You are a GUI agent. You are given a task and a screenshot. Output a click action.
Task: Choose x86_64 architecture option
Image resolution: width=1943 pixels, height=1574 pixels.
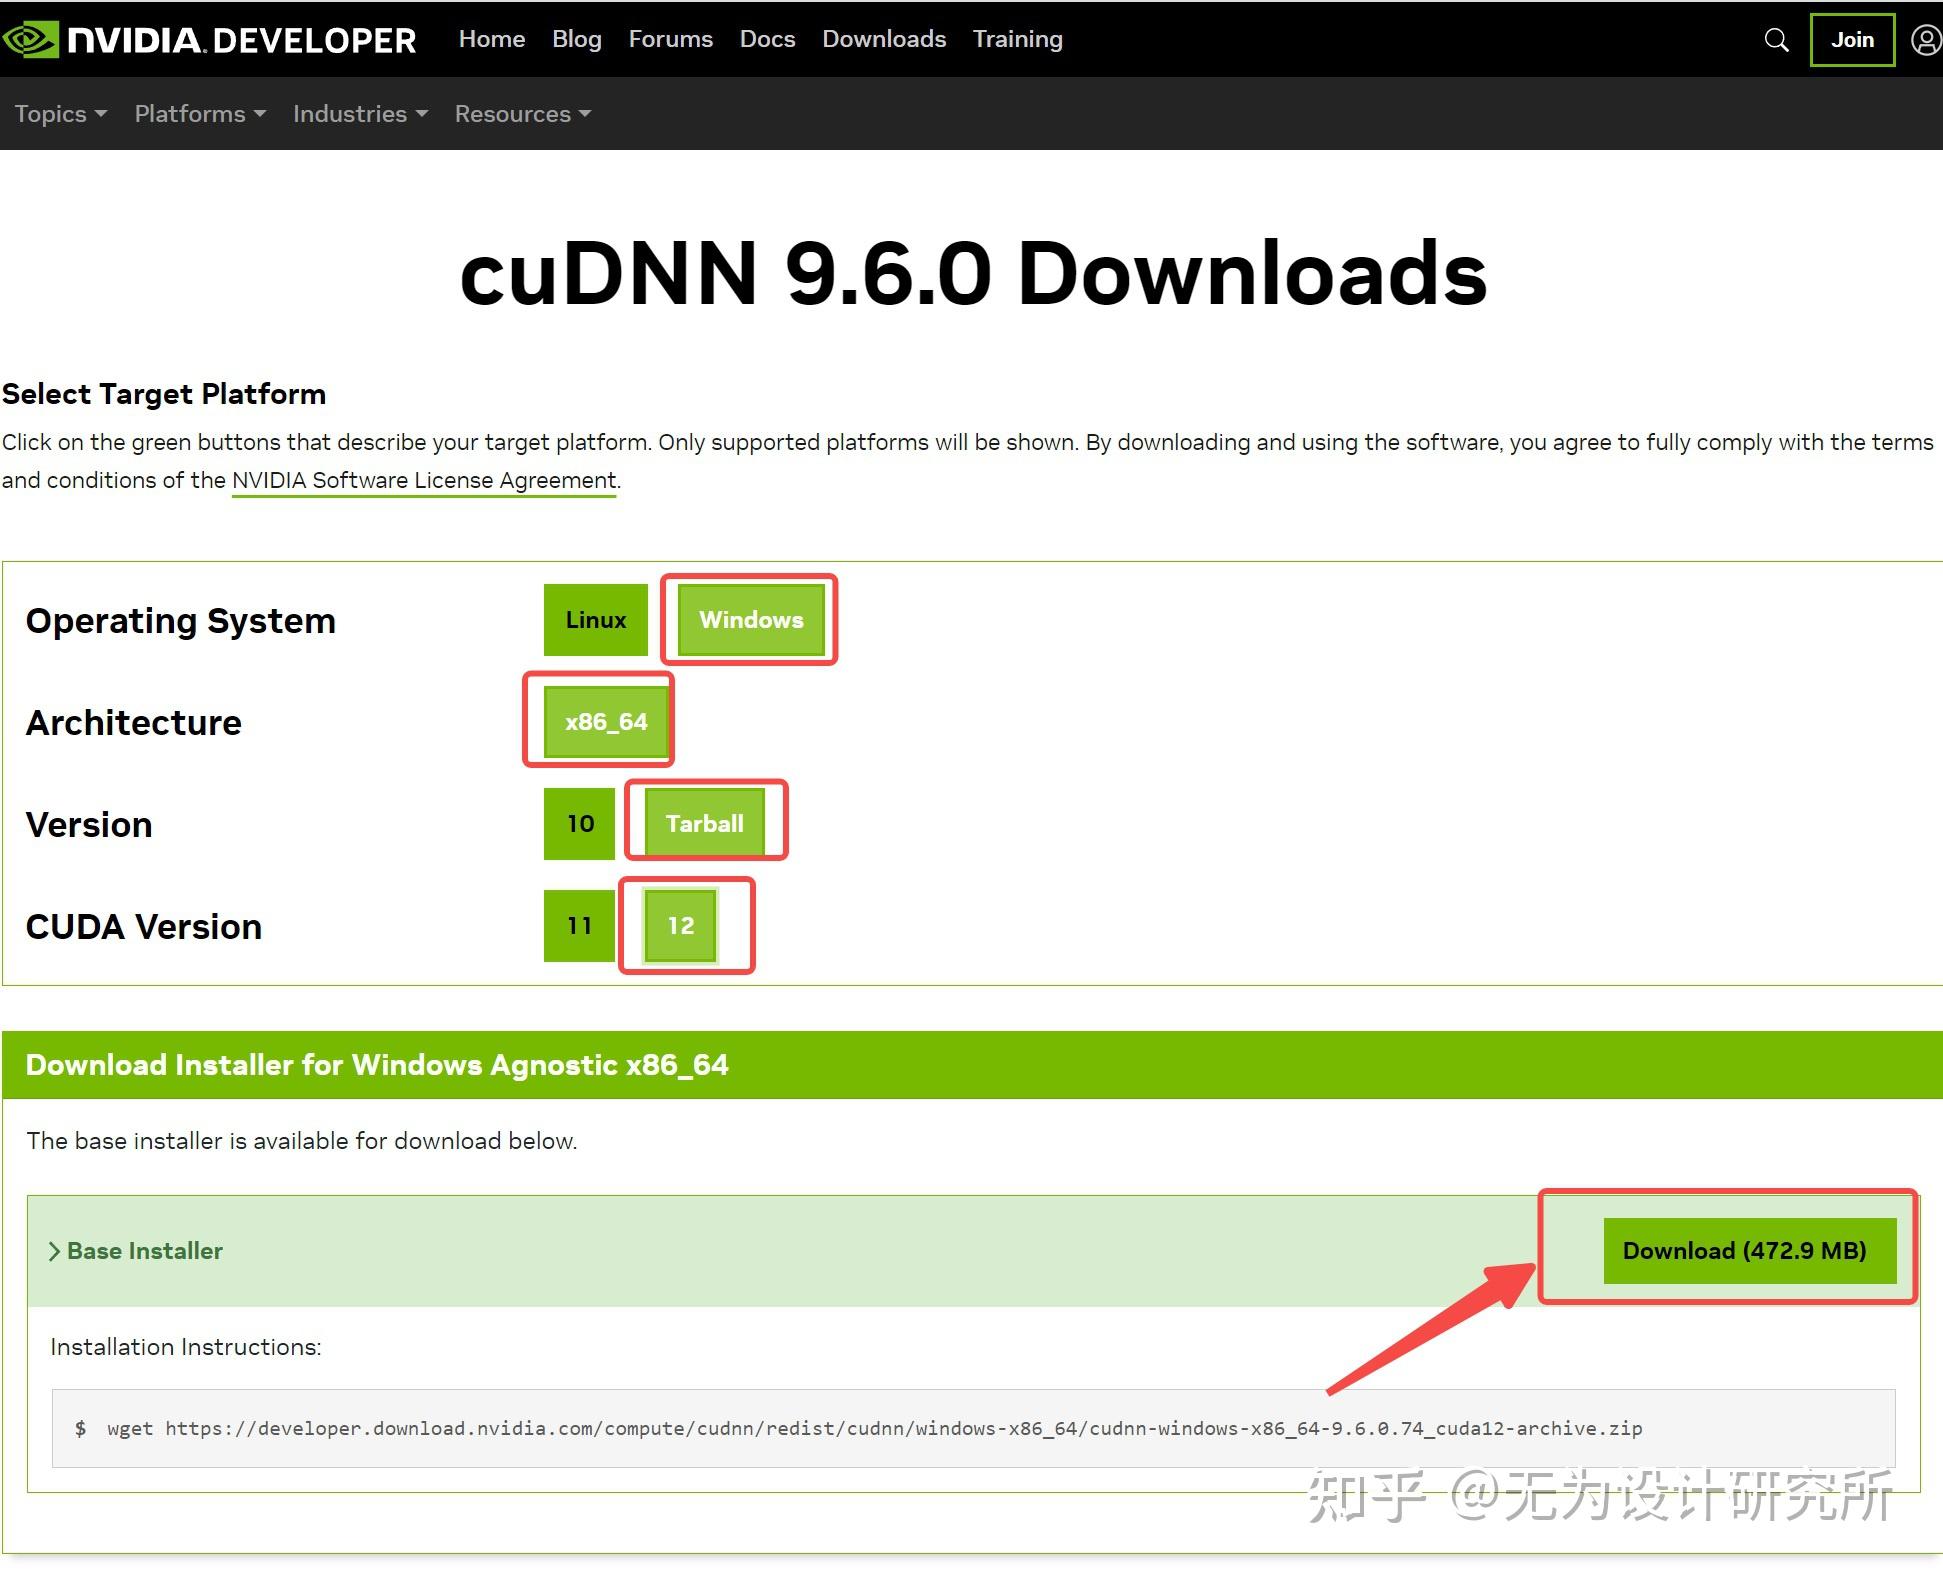click(x=605, y=722)
